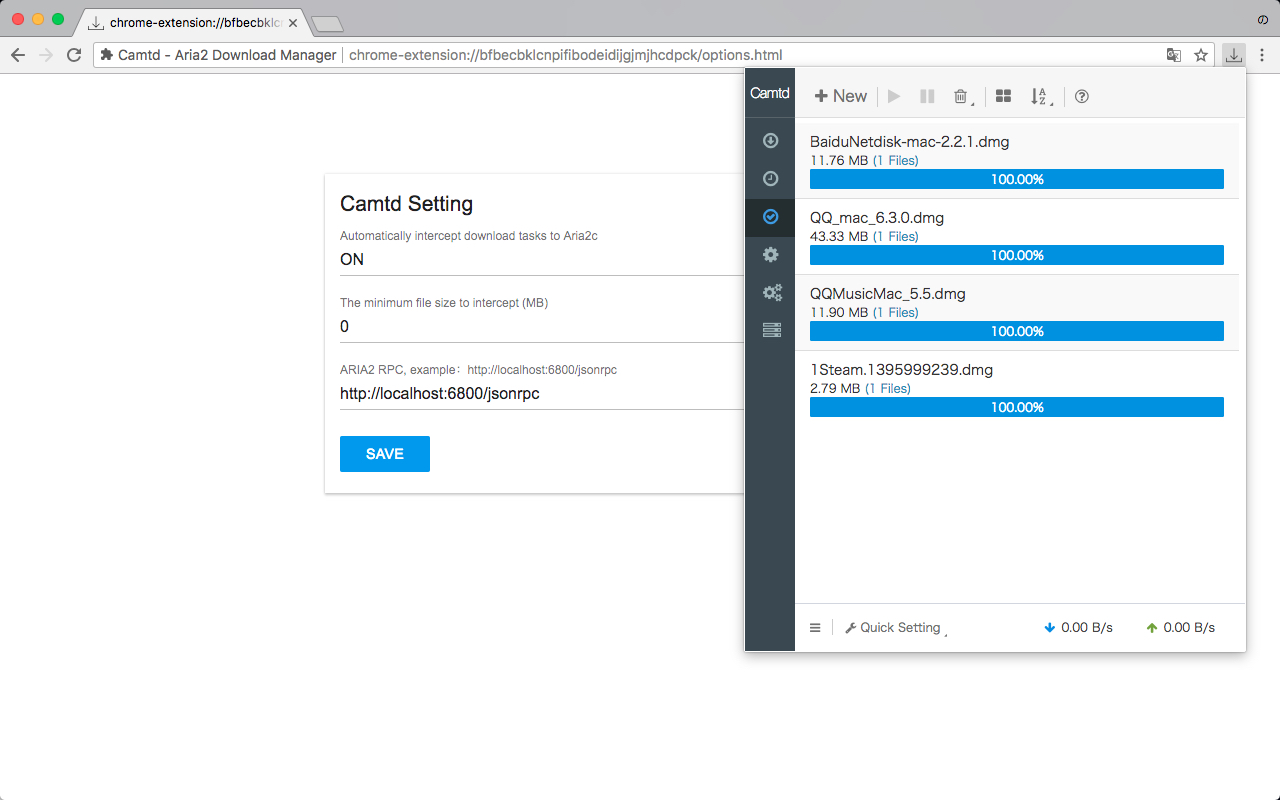Open the trash delete dropdown
The height and width of the screenshot is (800, 1280).
point(962,96)
